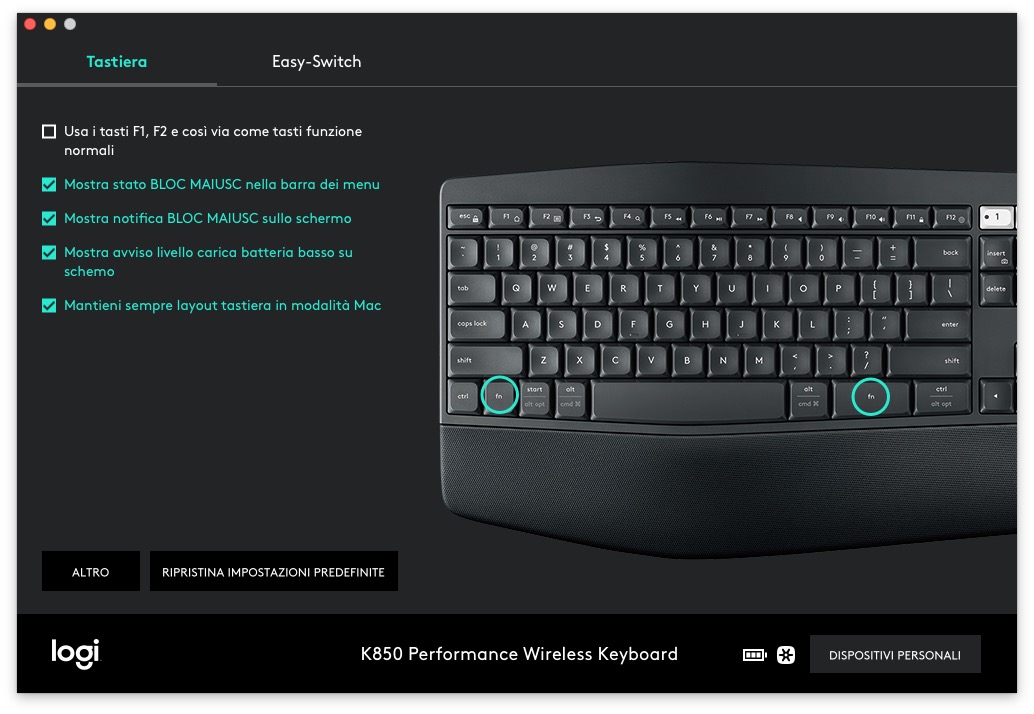Click the right fn key highlighted circle
The image size is (1034, 714).
pos(870,396)
